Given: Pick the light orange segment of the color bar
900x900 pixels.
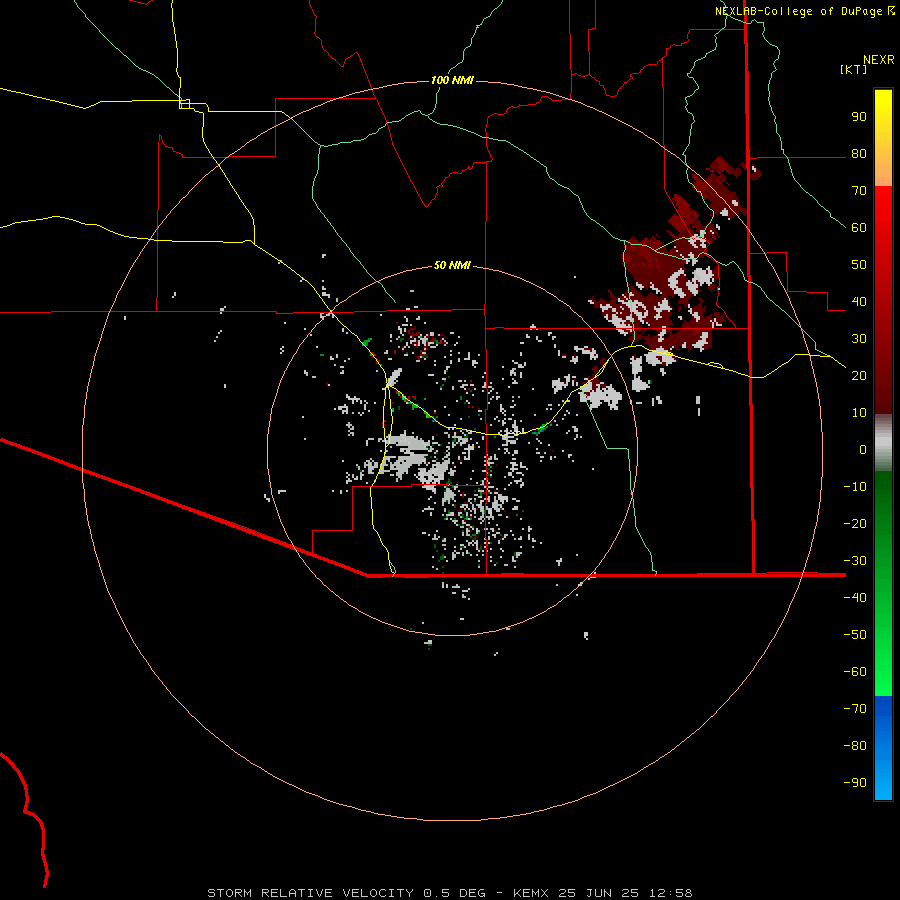Looking at the screenshot, I should point(883,169).
